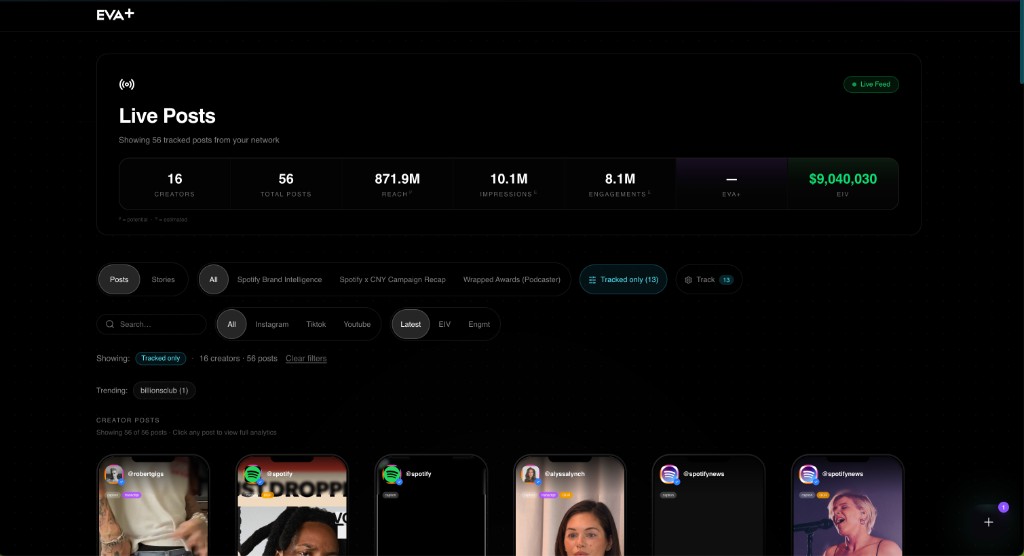Click the $9,040,030 EIV value
Screen dimensions: 1024x556
pyautogui.click(x=843, y=178)
